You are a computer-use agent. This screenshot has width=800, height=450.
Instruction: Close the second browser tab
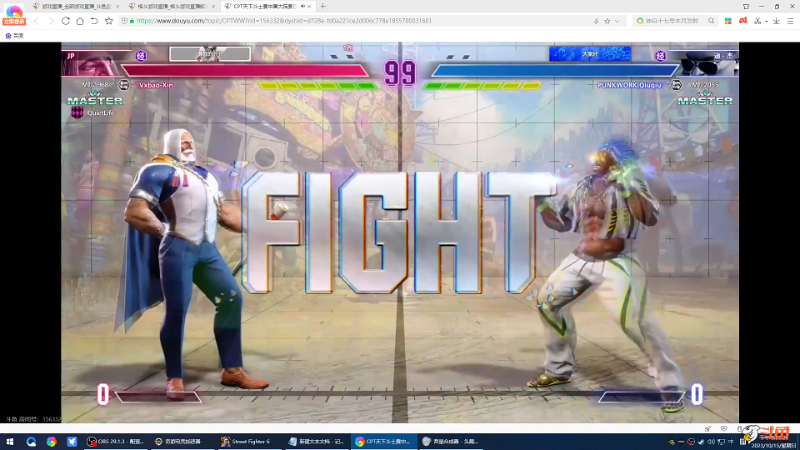(x=213, y=6)
